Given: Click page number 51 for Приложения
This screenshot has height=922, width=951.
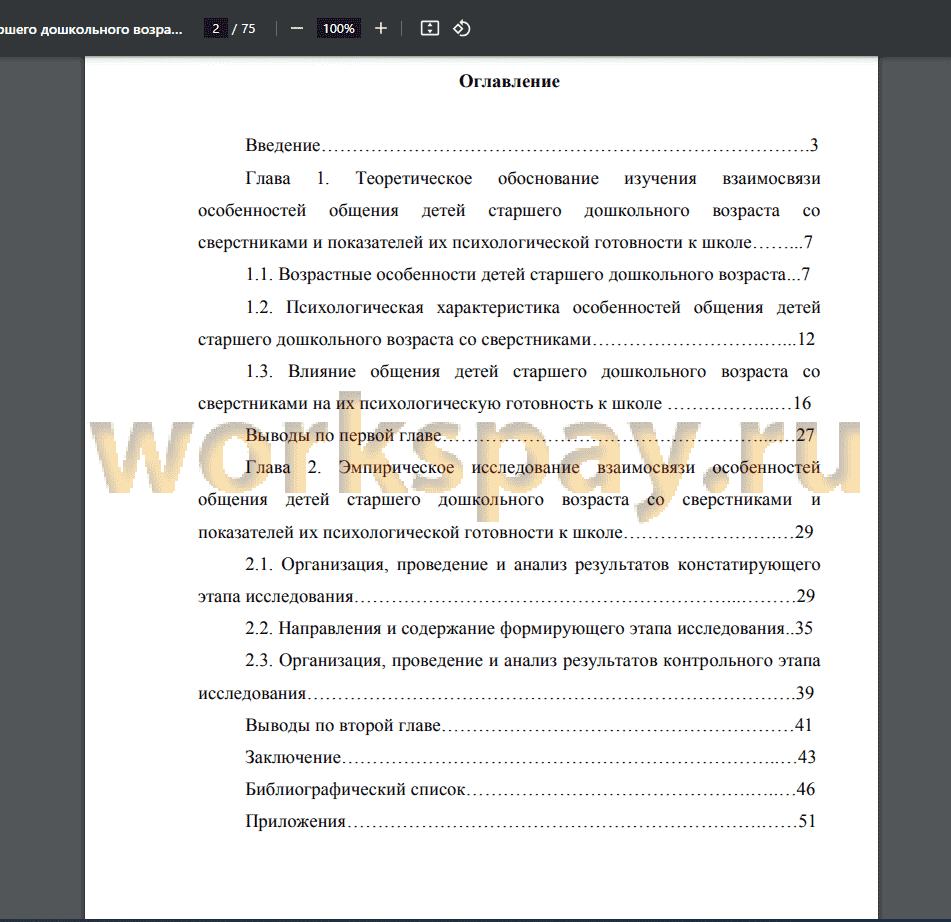Looking at the screenshot, I should pyautogui.click(x=807, y=821).
